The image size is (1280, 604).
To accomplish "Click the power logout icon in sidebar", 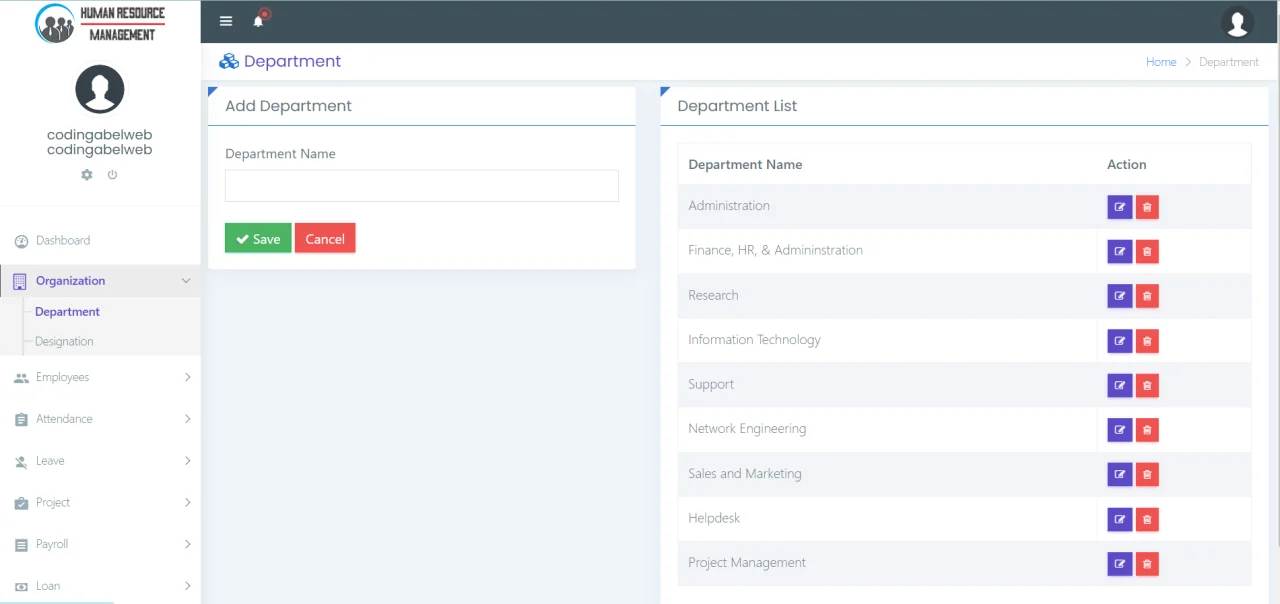I will [112, 175].
